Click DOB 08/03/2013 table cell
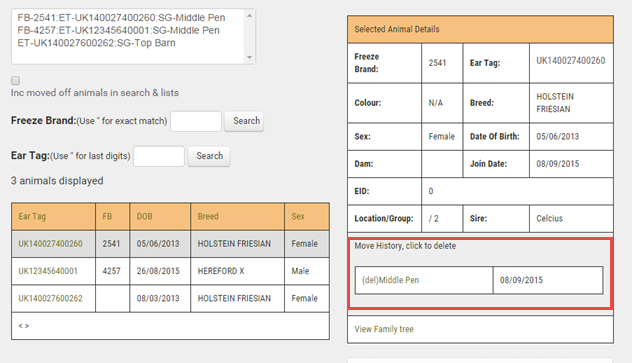This screenshot has width=632, height=363. 158,299
